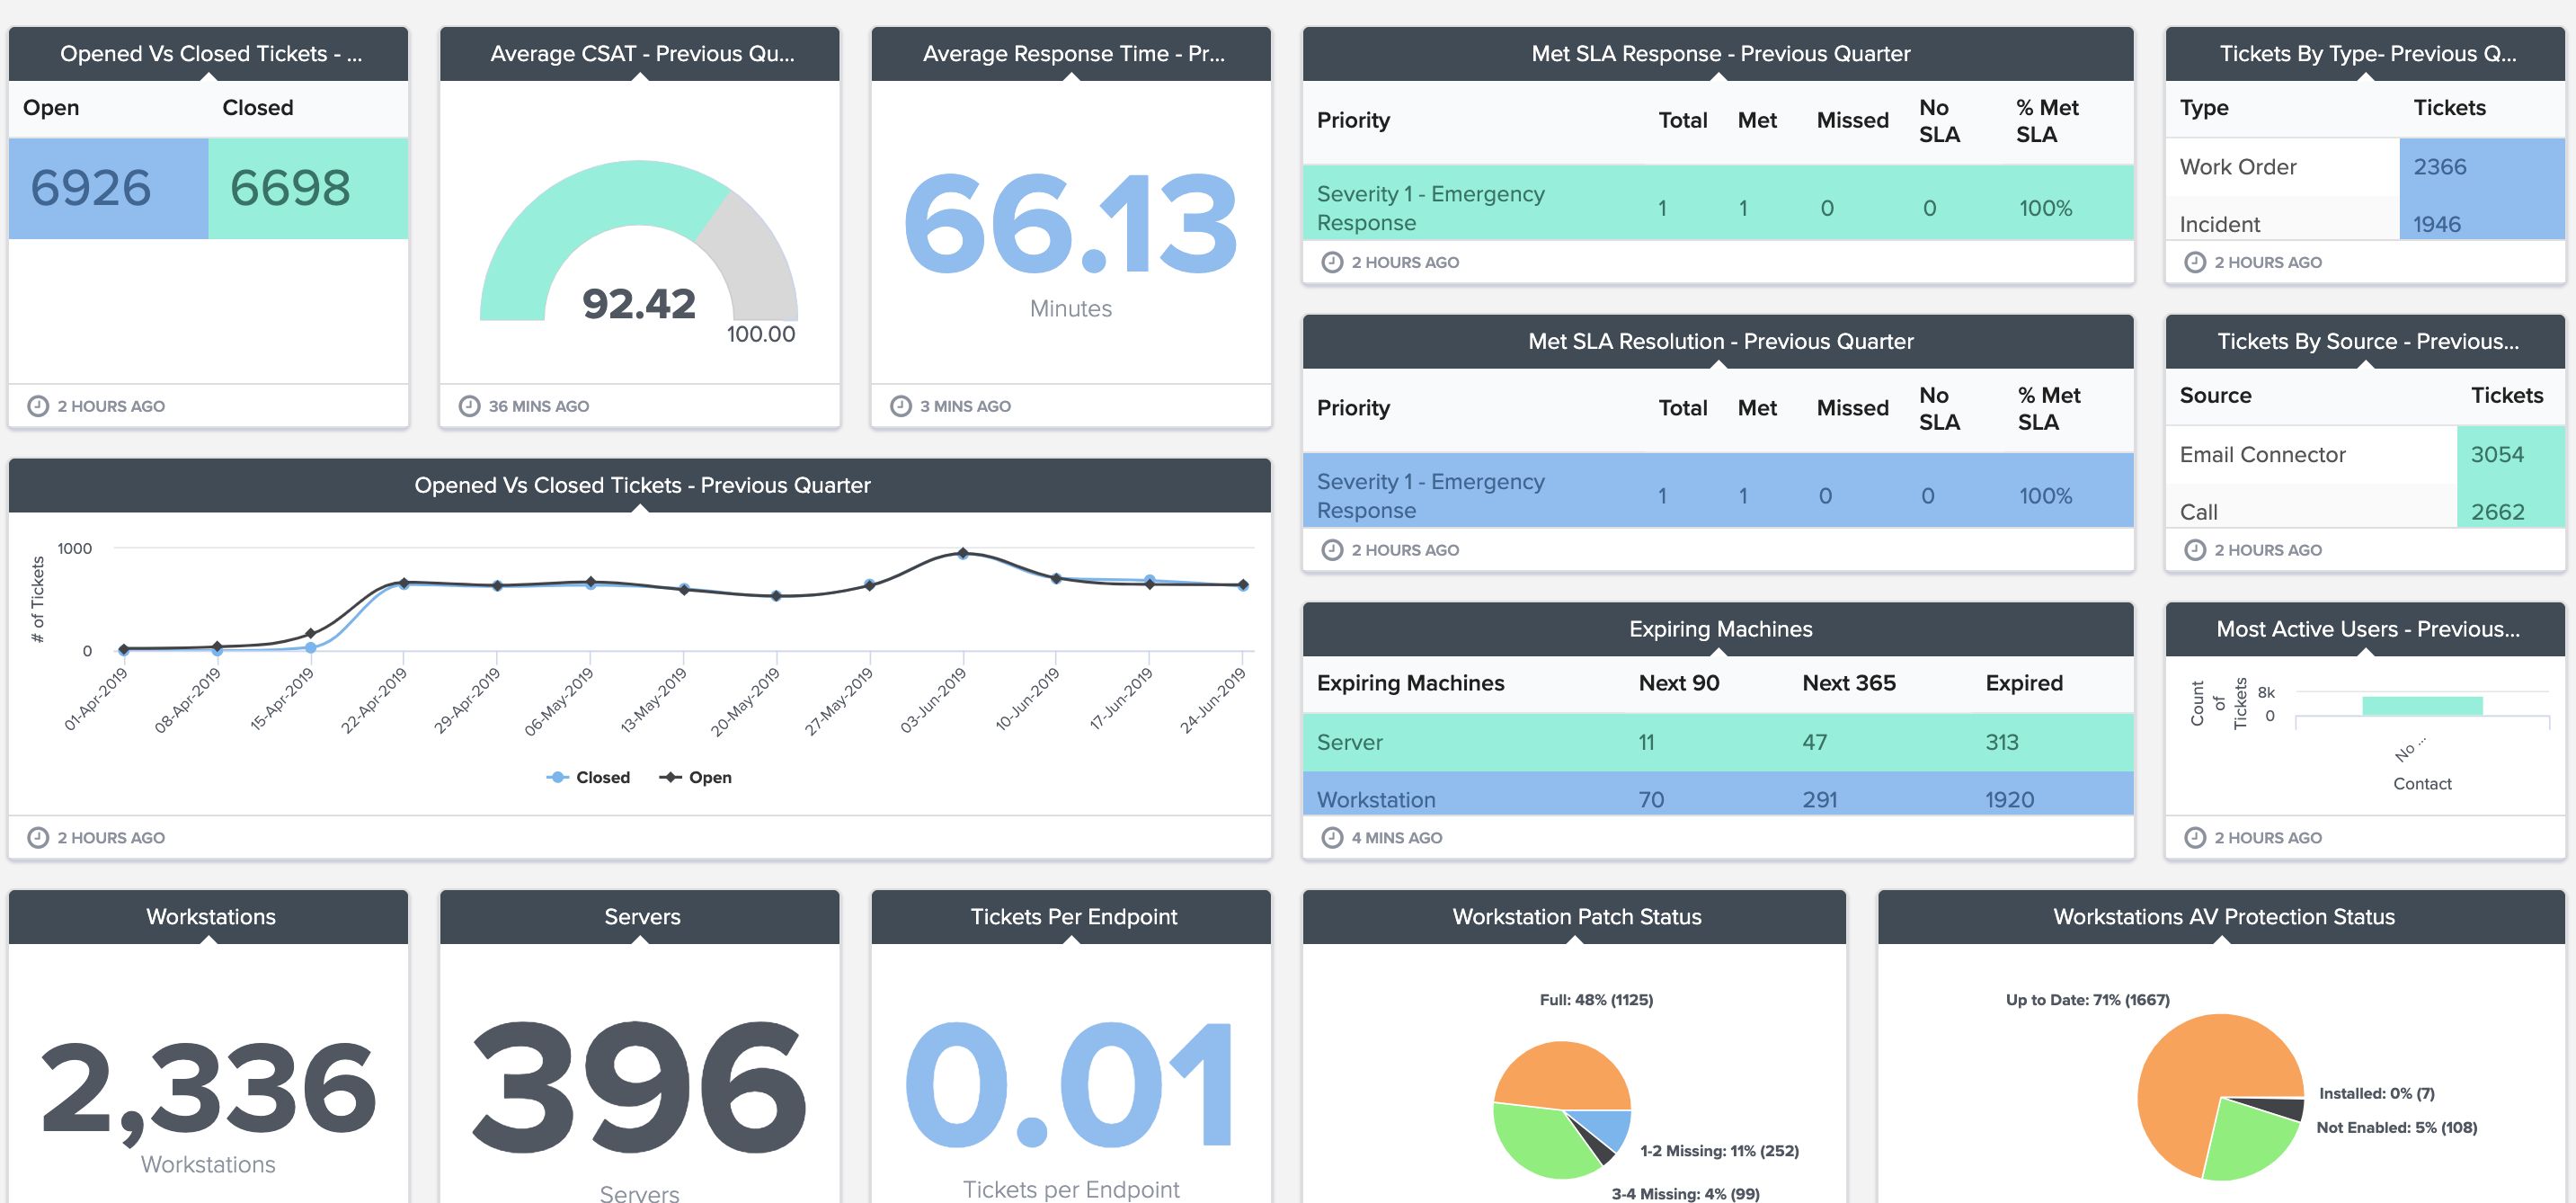Click the 15-Apr-2019 Closed data point
2576x1203 pixels.
pos(310,648)
